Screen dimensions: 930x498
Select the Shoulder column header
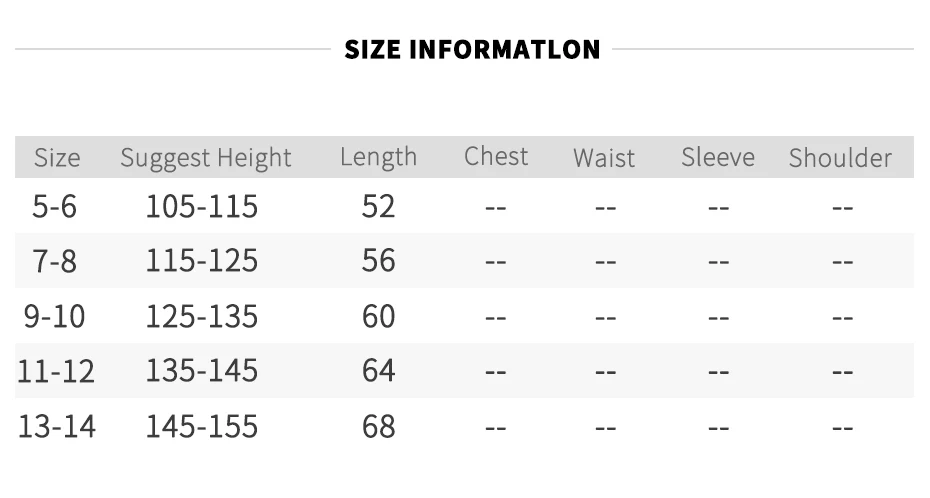pyautogui.click(x=840, y=158)
